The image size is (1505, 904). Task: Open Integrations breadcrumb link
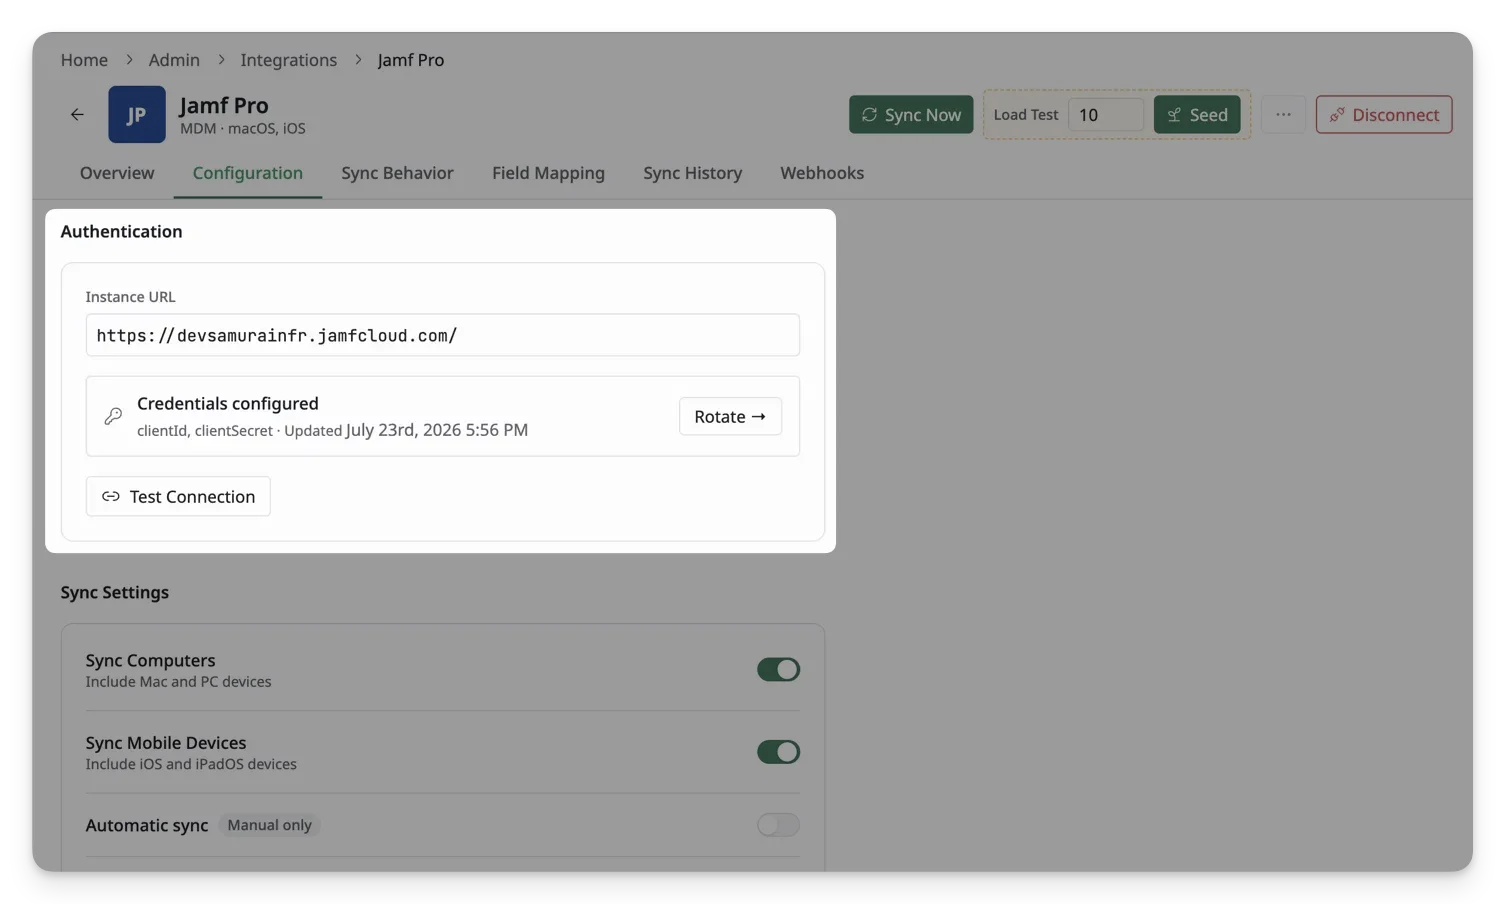[x=288, y=60]
